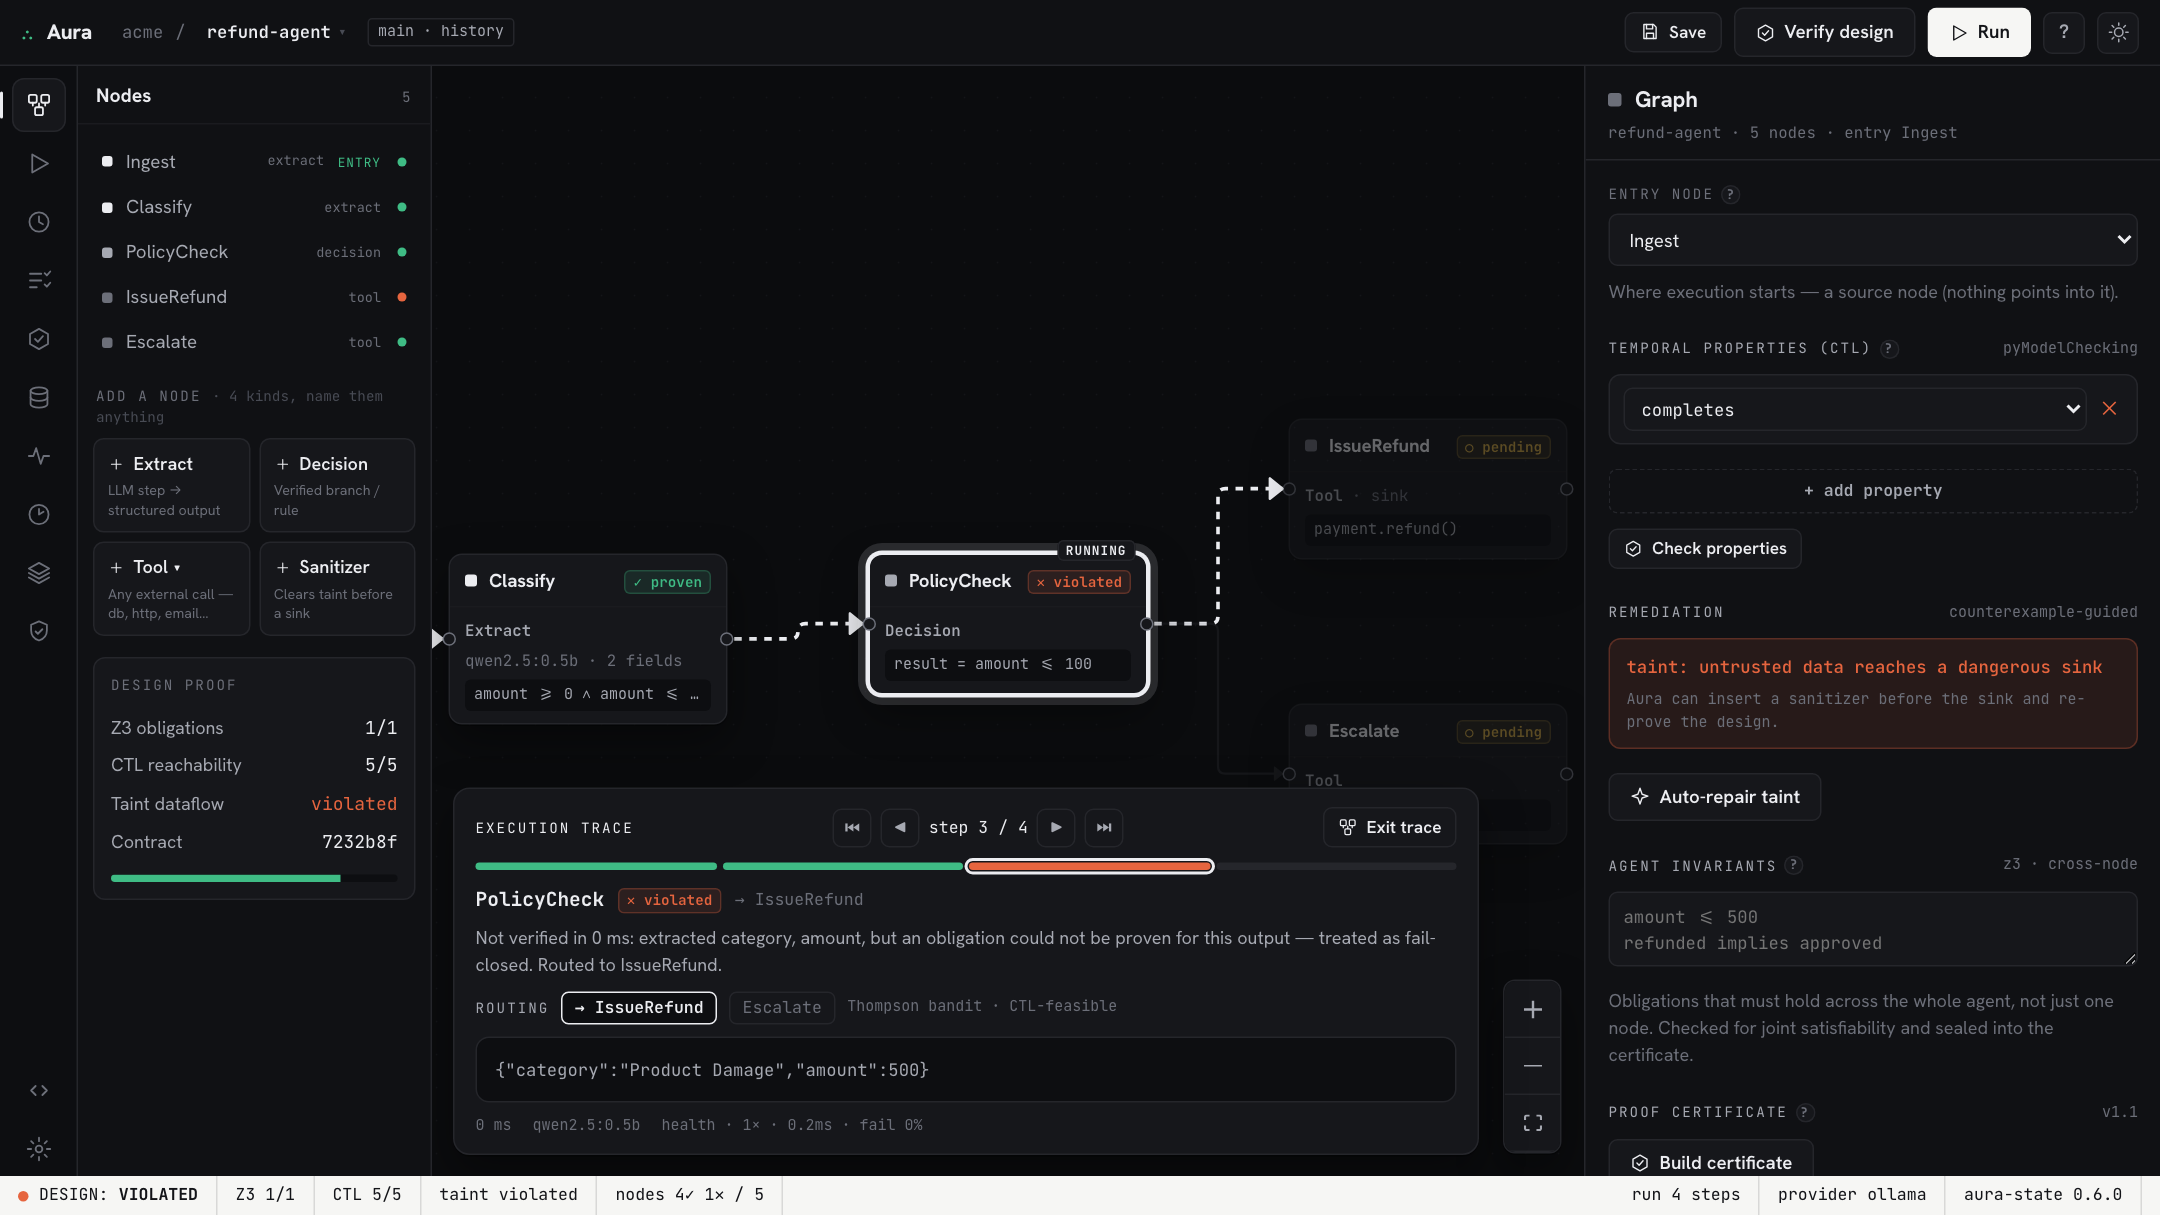Click the acme breadcrumb
Image resolution: width=2160 pixels, height=1215 pixels.
tap(142, 32)
